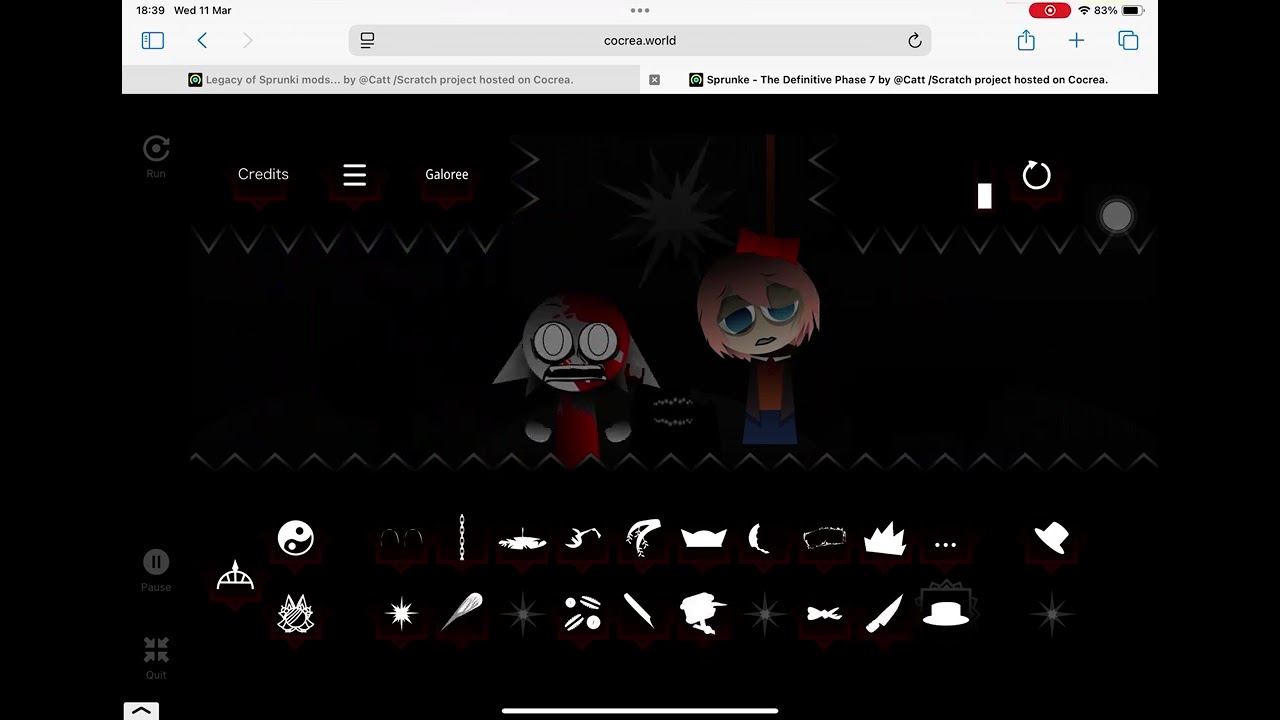Select the dim star slot beside the fedora column
This screenshot has width=1280, height=720.
[1051, 613]
